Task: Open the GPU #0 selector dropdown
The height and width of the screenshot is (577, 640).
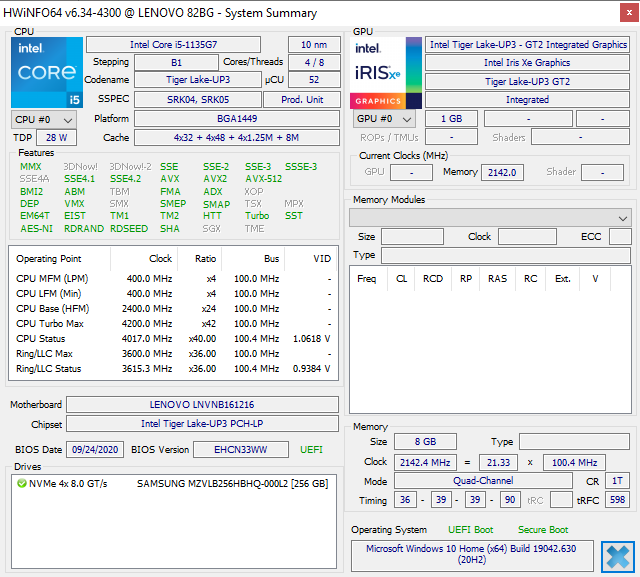Action: pyautogui.click(x=383, y=119)
